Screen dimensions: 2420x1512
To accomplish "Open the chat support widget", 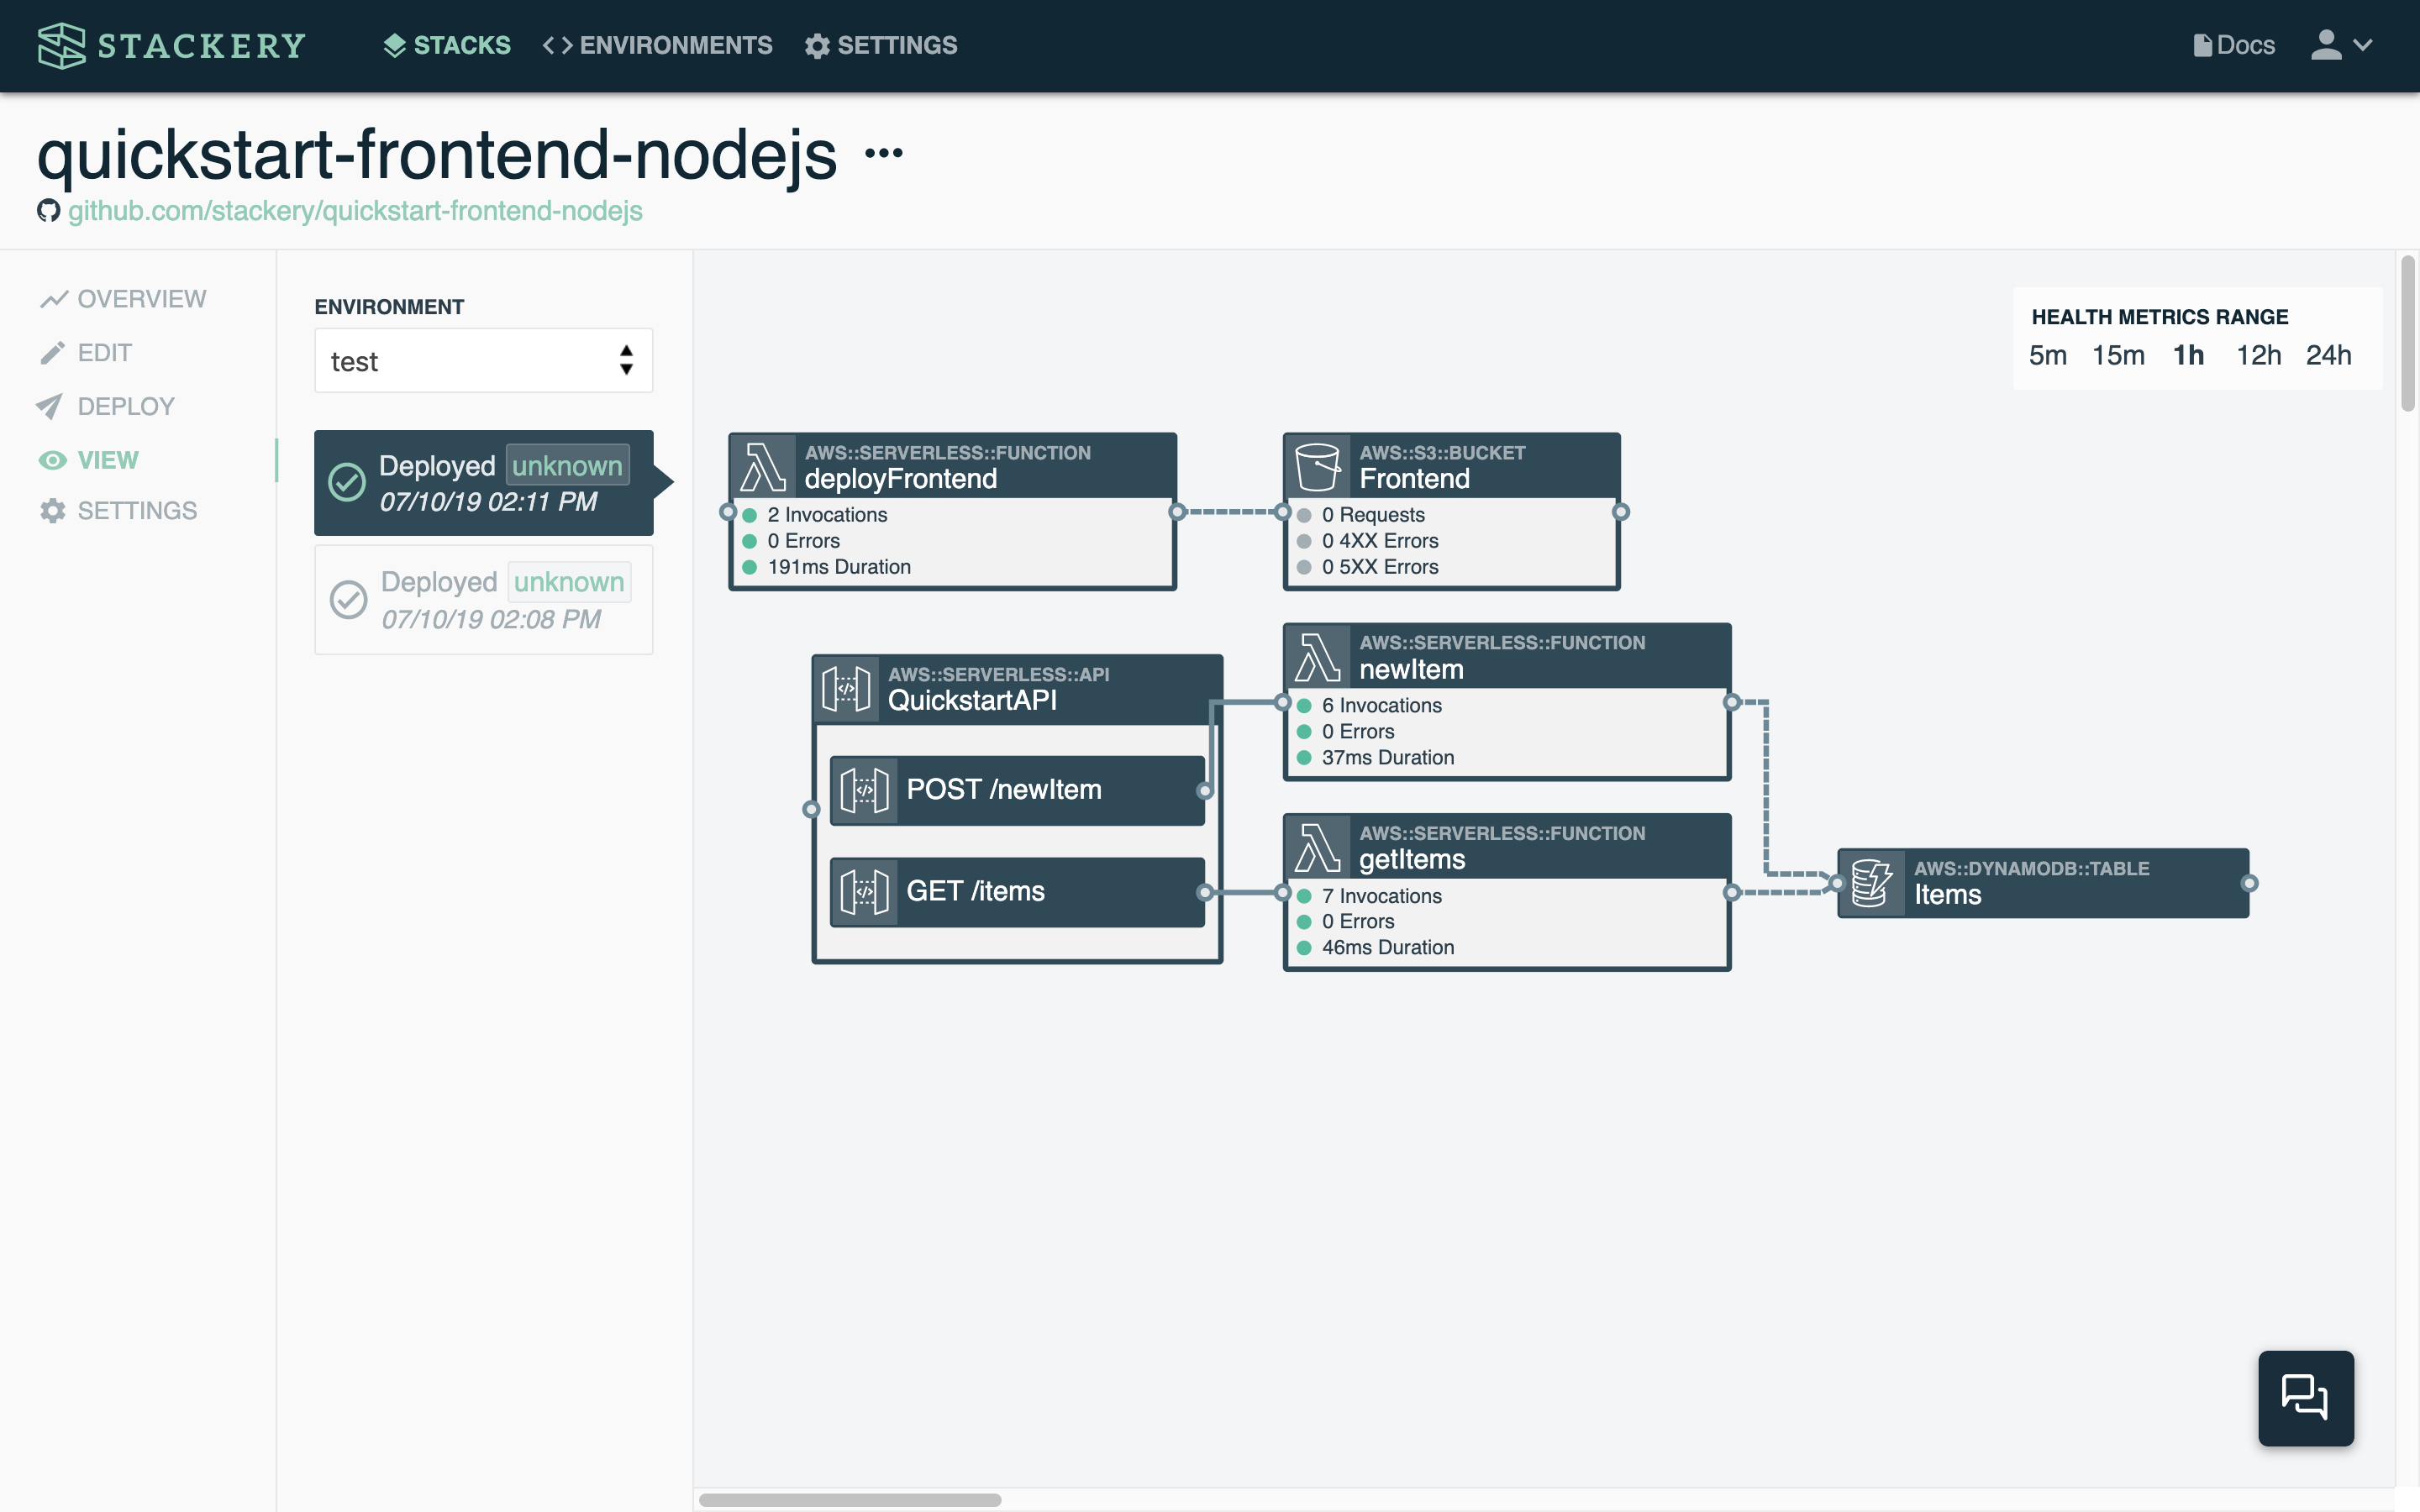I will coord(2305,1398).
